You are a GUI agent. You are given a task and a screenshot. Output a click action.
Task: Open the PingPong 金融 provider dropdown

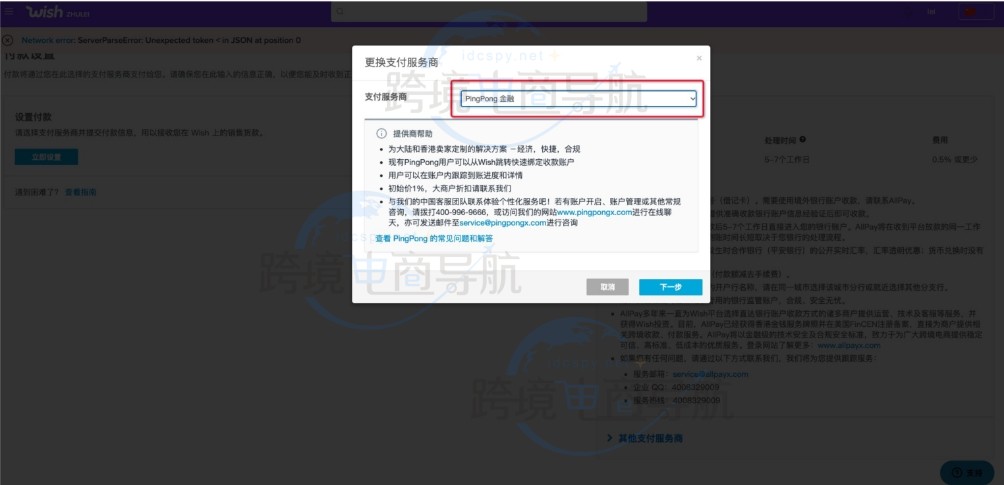pyautogui.click(x=578, y=99)
